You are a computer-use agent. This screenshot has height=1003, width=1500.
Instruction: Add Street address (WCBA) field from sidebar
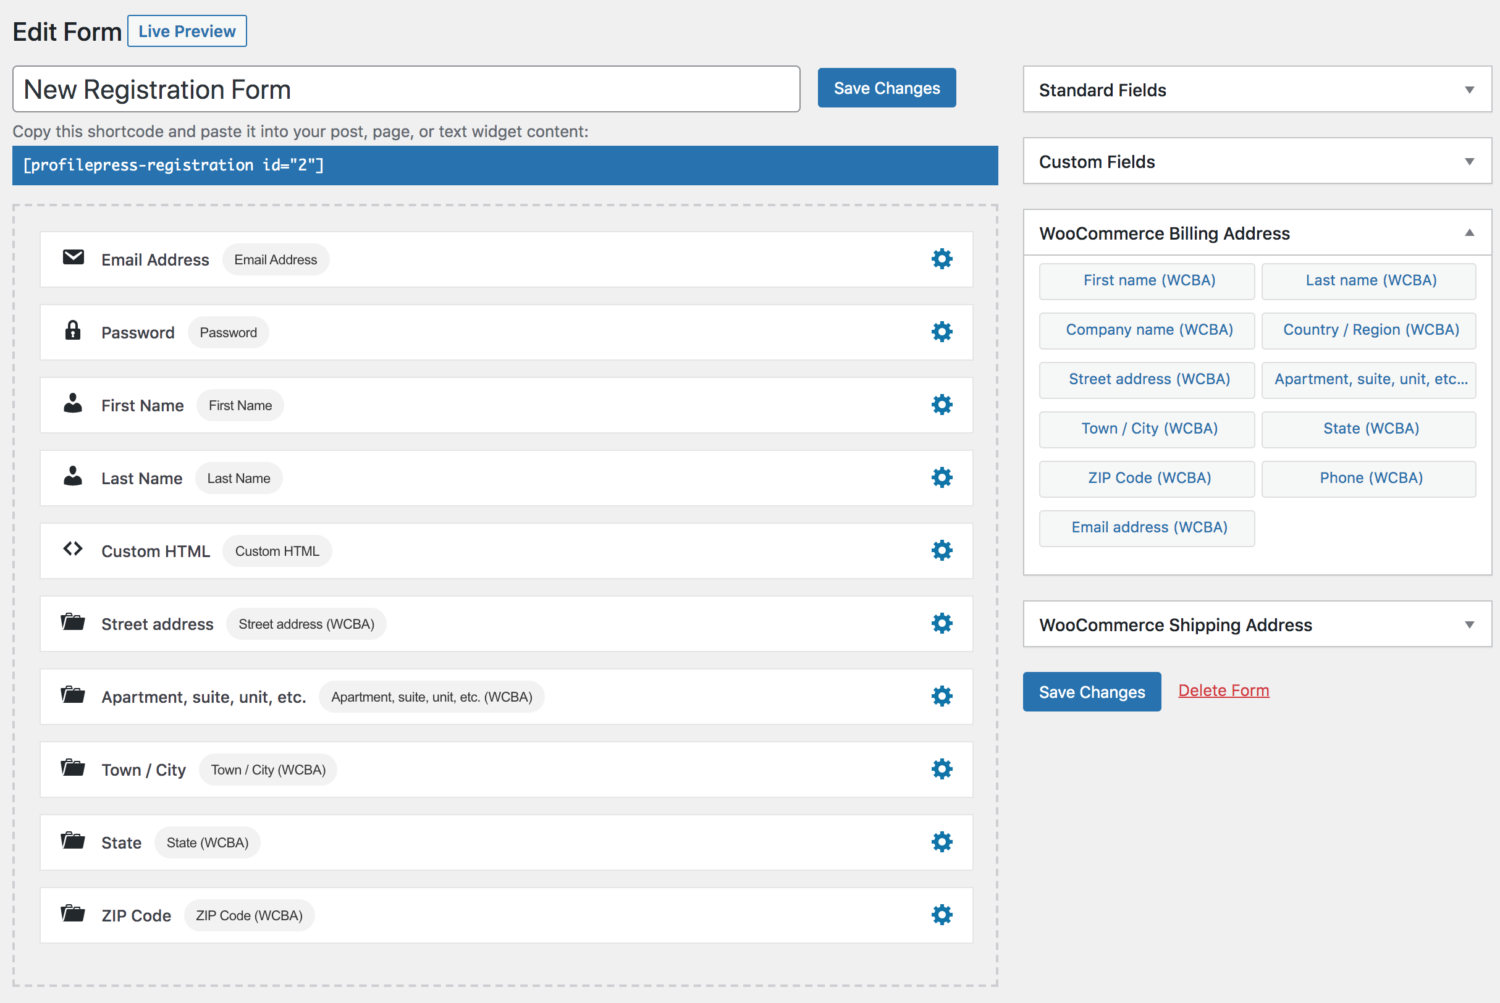1147,380
